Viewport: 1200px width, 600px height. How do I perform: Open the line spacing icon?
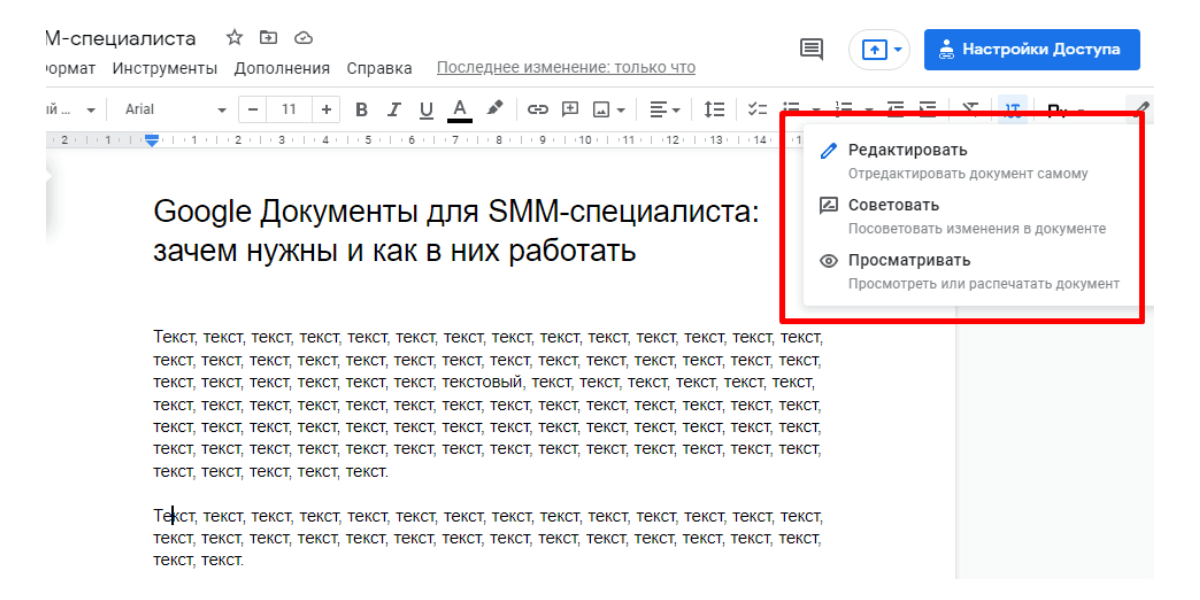(714, 109)
